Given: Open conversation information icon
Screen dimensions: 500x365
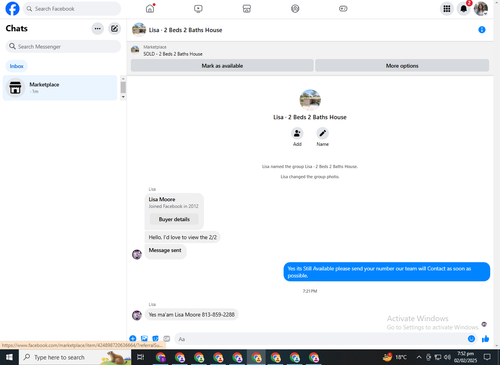Looking at the screenshot, I should [x=482, y=30].
